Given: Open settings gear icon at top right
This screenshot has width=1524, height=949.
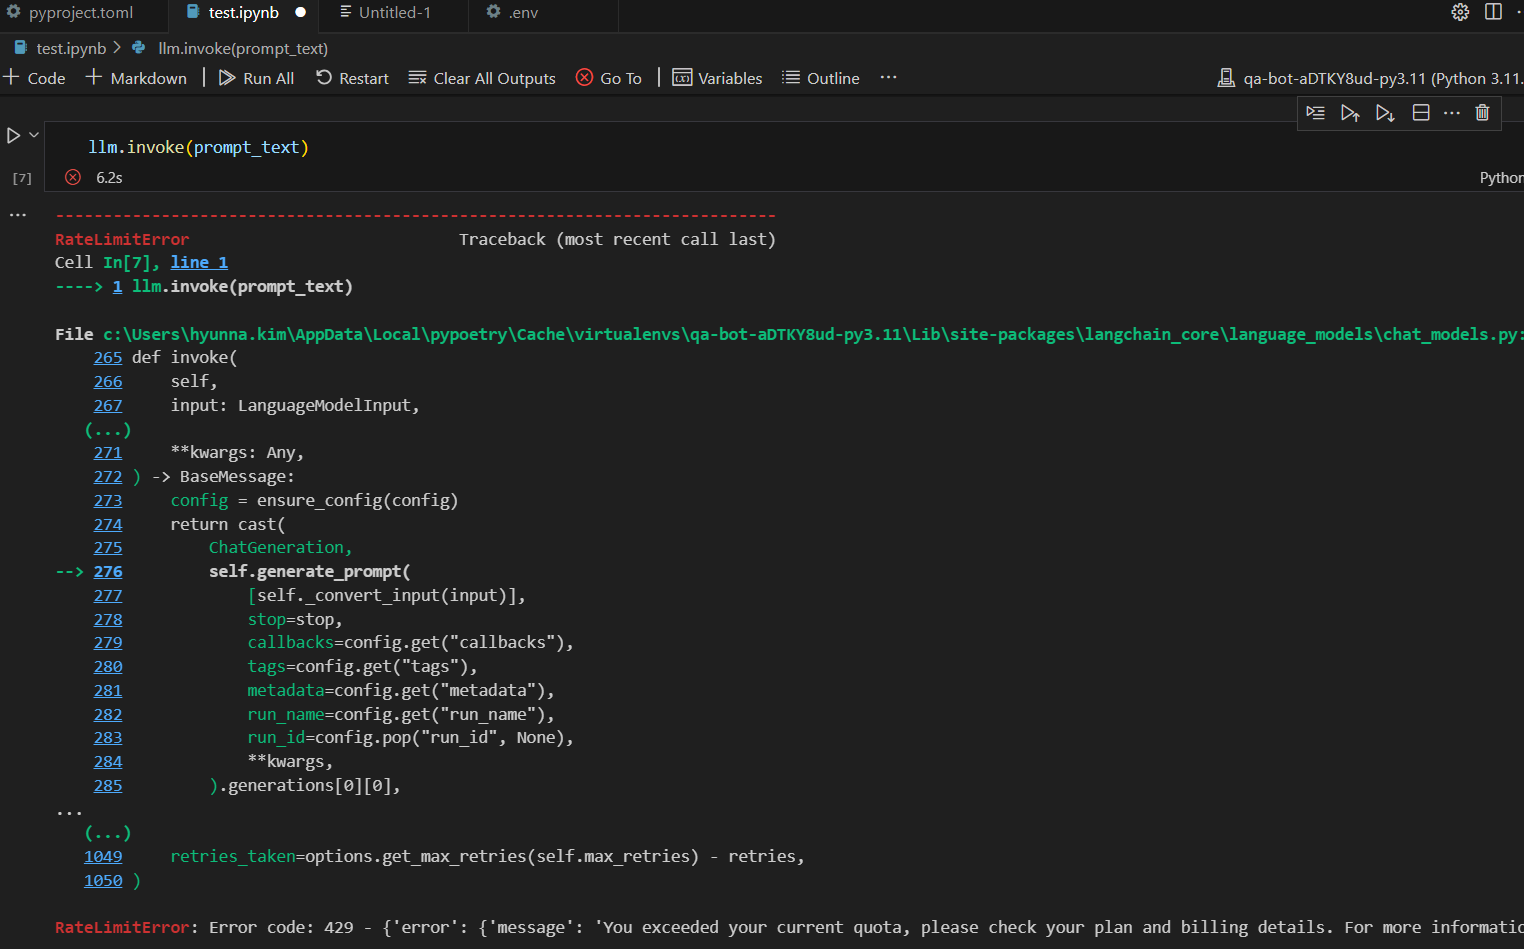Looking at the screenshot, I should [x=1460, y=12].
